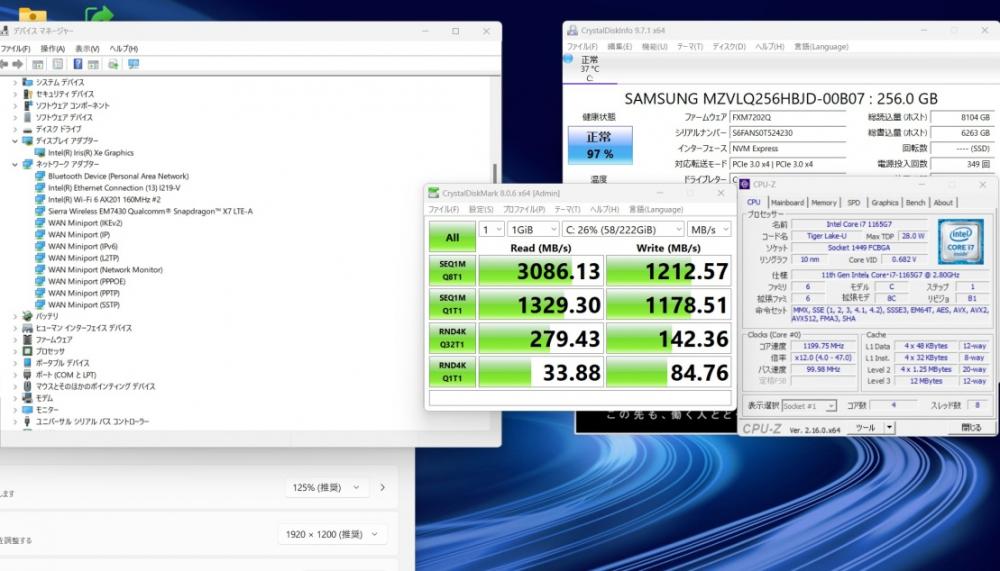1000x571 pixels.
Task: Switch to the Memory tab in CPU-Z
Action: coord(823,202)
